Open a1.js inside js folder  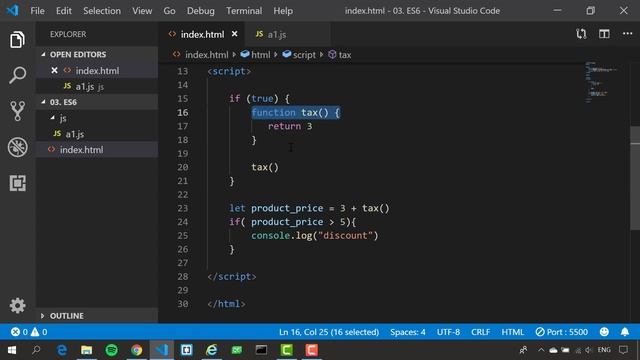point(97,134)
